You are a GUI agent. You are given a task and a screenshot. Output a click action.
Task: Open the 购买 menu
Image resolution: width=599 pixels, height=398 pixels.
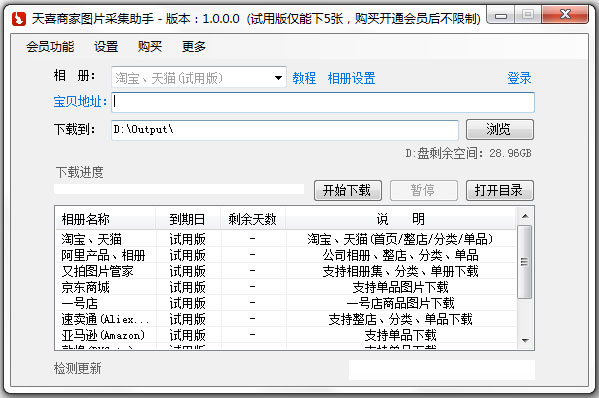pyautogui.click(x=150, y=47)
